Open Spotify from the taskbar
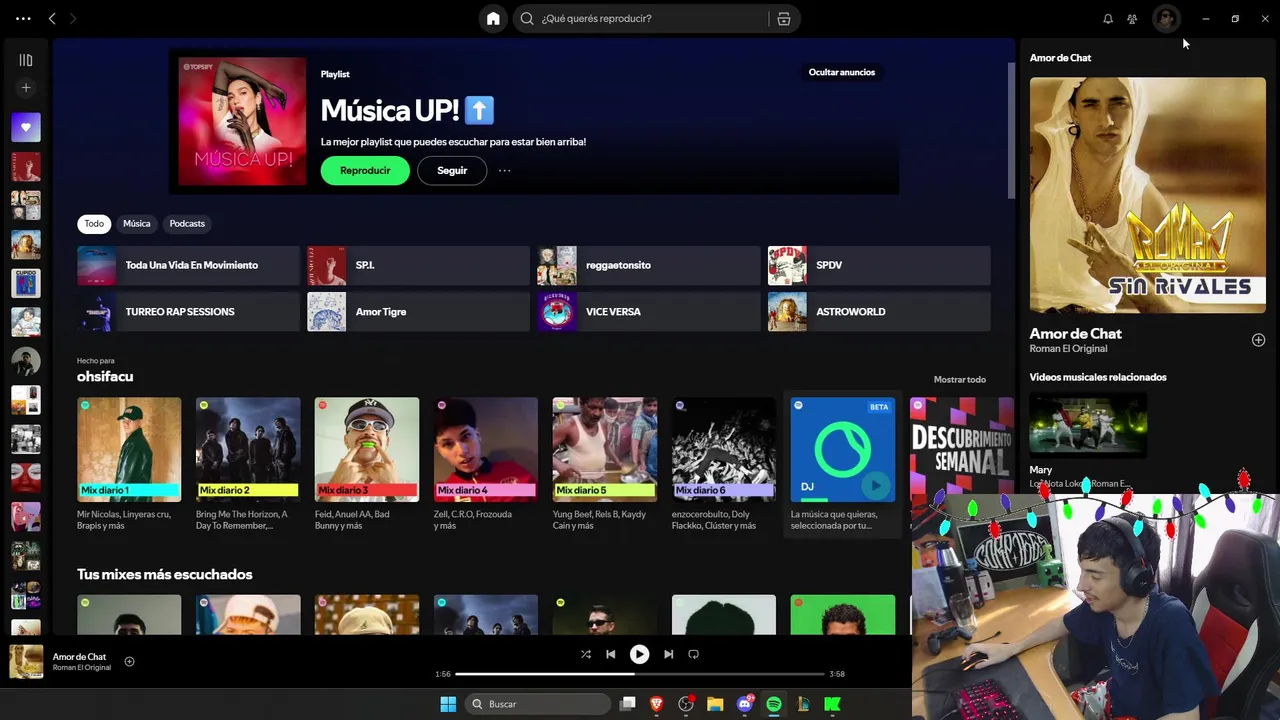The height and width of the screenshot is (720, 1280). 773,704
